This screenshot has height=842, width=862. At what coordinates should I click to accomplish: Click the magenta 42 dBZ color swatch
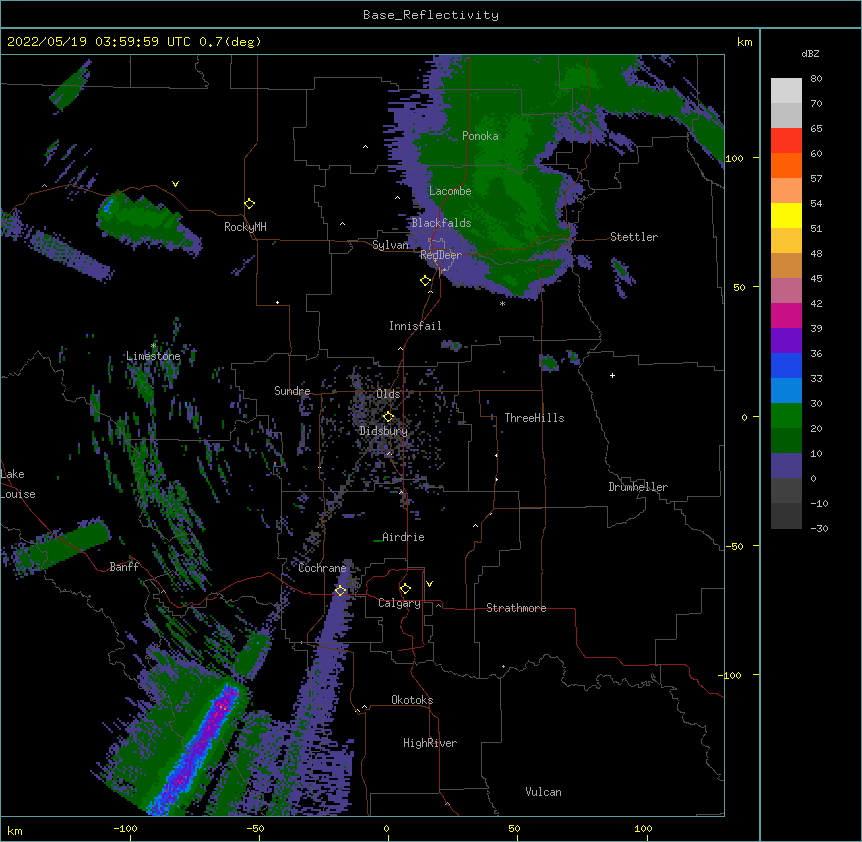(x=786, y=315)
